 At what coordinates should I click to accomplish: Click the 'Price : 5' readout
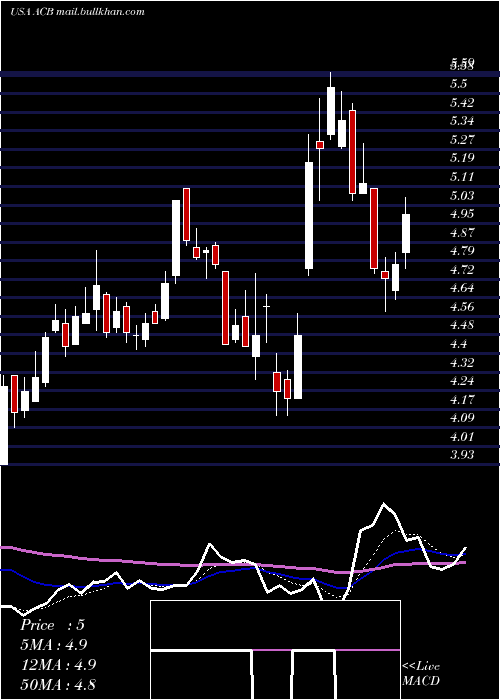(x=52, y=625)
